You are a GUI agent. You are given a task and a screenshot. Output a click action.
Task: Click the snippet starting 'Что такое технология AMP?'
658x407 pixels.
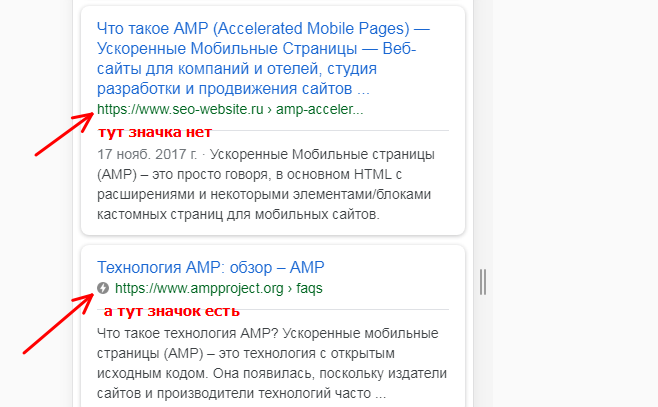(272, 363)
